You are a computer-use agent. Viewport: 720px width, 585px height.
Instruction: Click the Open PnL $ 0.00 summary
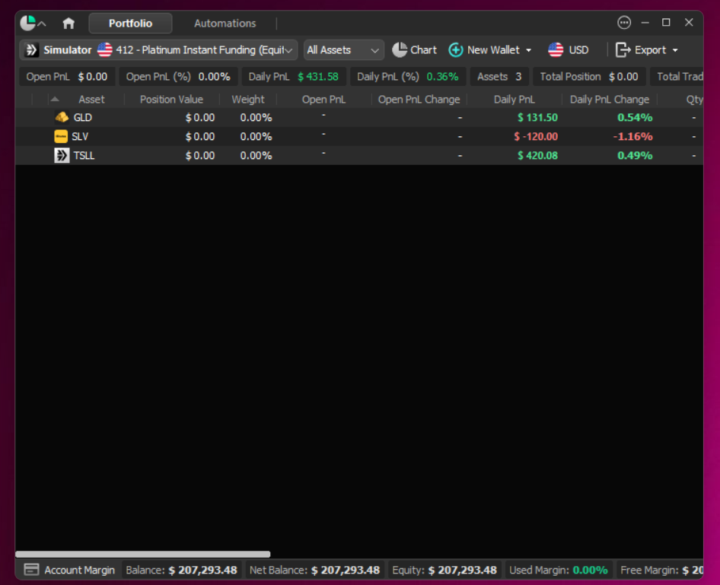pos(67,77)
